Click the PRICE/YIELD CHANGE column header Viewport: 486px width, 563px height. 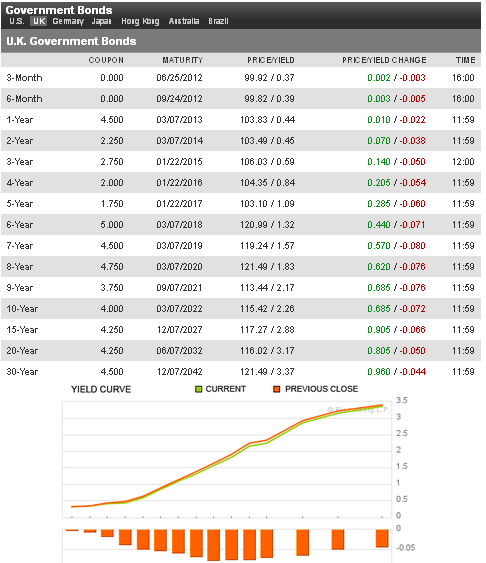click(x=384, y=60)
